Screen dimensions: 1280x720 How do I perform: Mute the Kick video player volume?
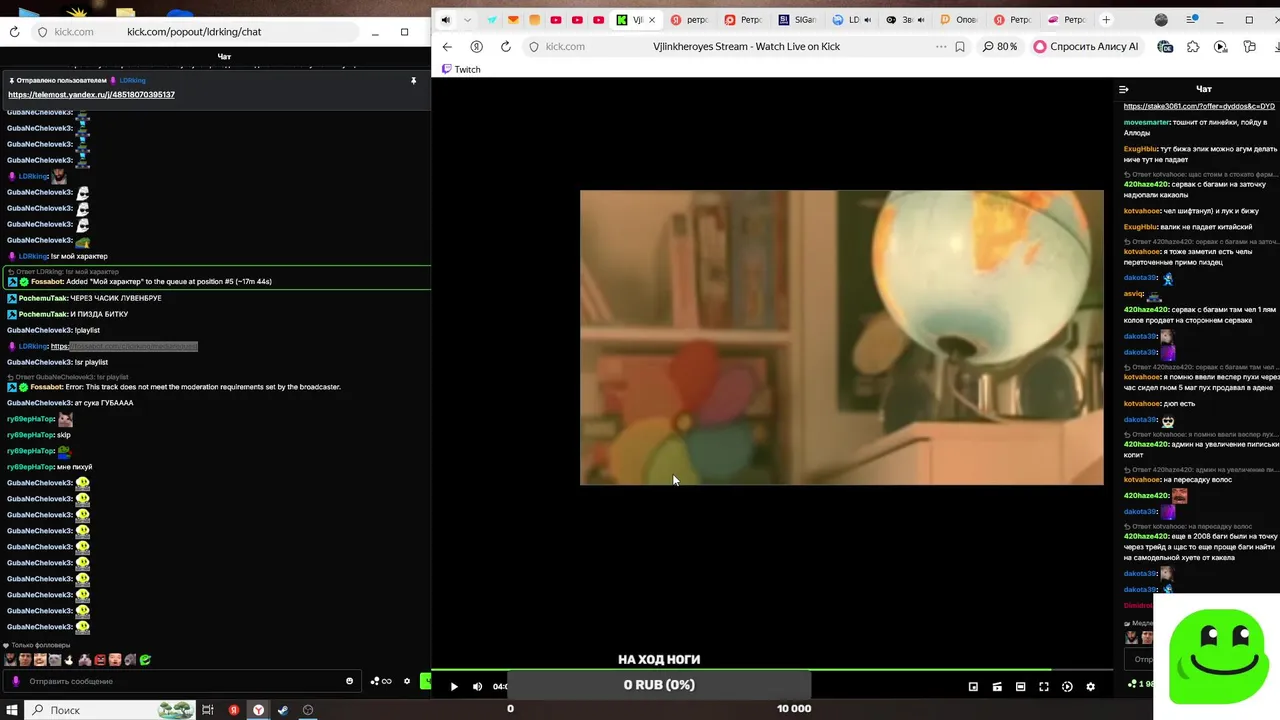pos(477,686)
